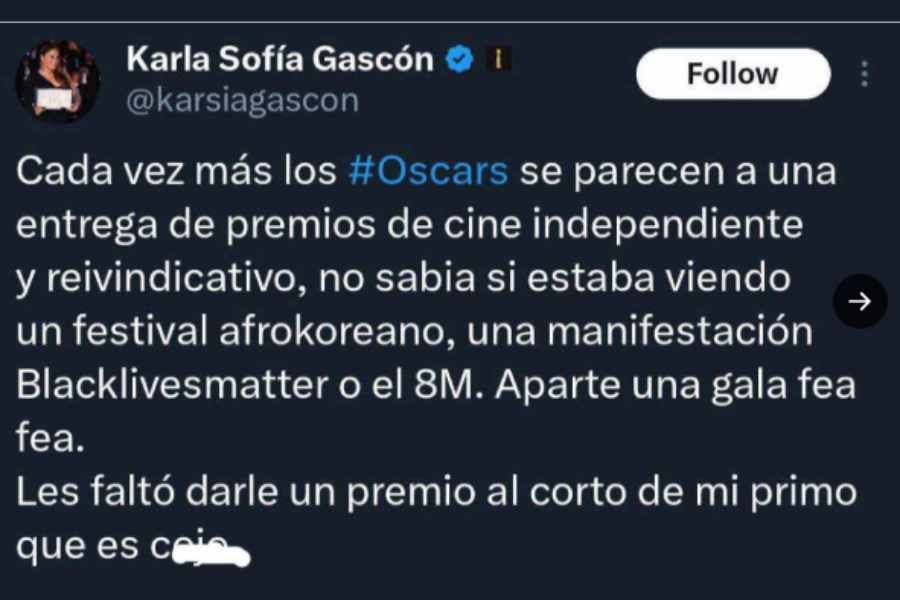Click the phrase 'una manifestación' in the tweet
This screenshot has height=600, width=900.
[639, 331]
